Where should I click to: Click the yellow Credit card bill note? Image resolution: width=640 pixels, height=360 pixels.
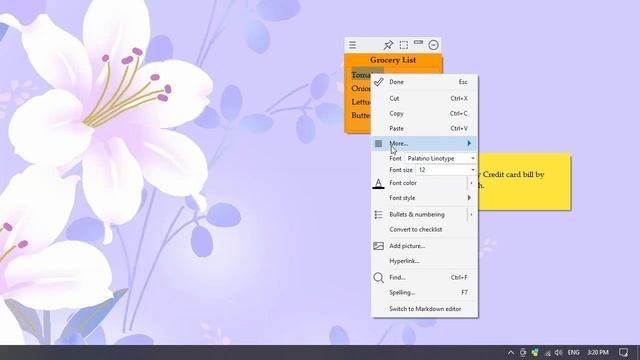pos(524,182)
